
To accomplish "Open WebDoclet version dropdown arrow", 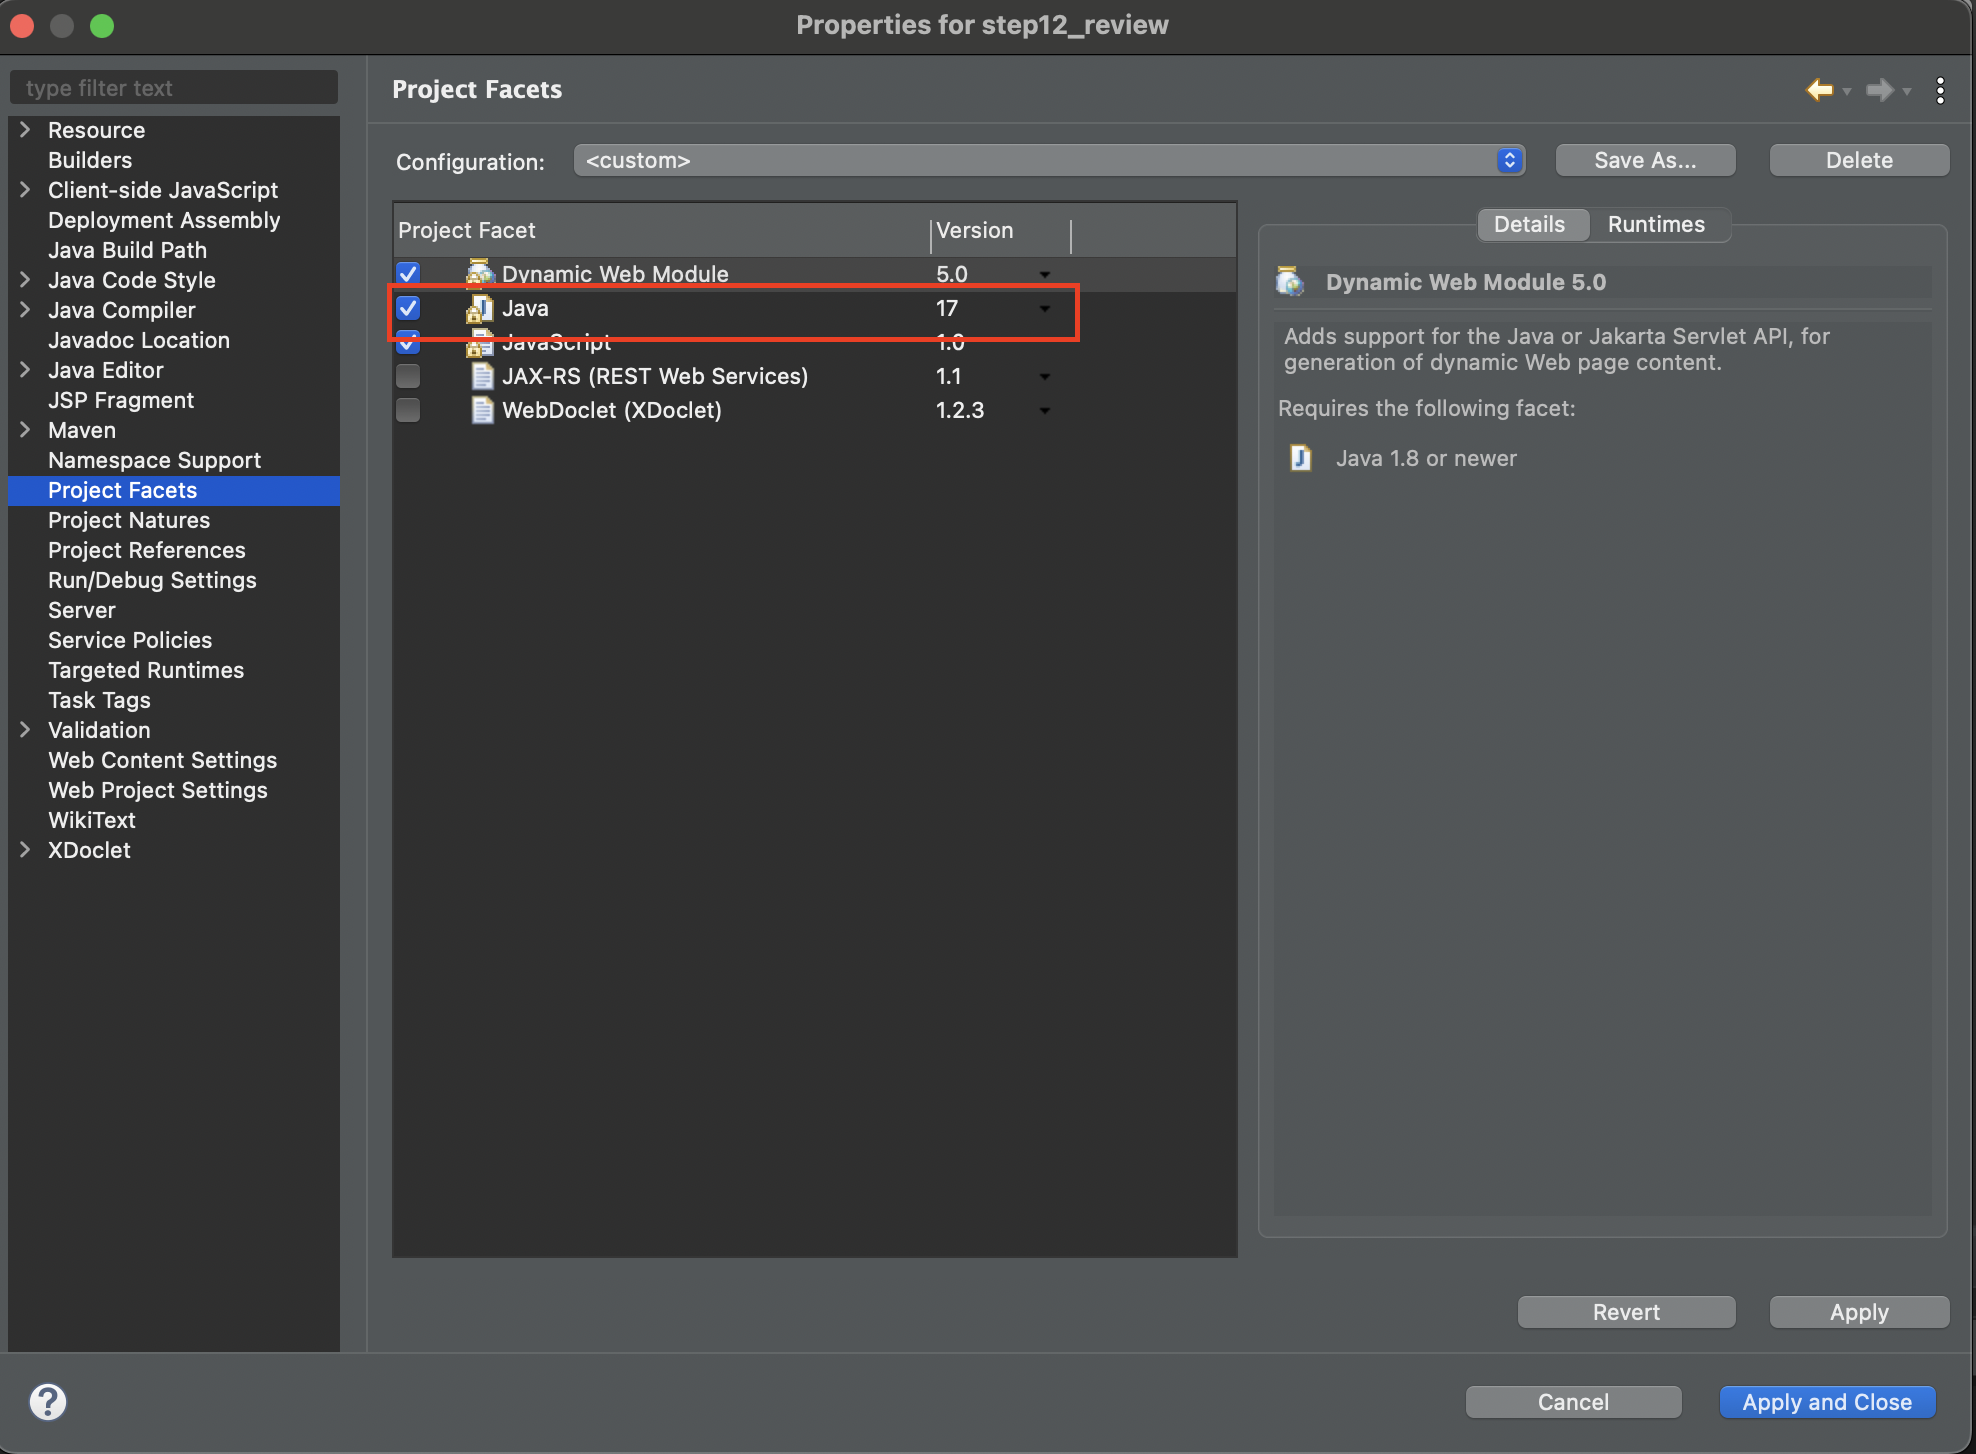I will point(1045,410).
